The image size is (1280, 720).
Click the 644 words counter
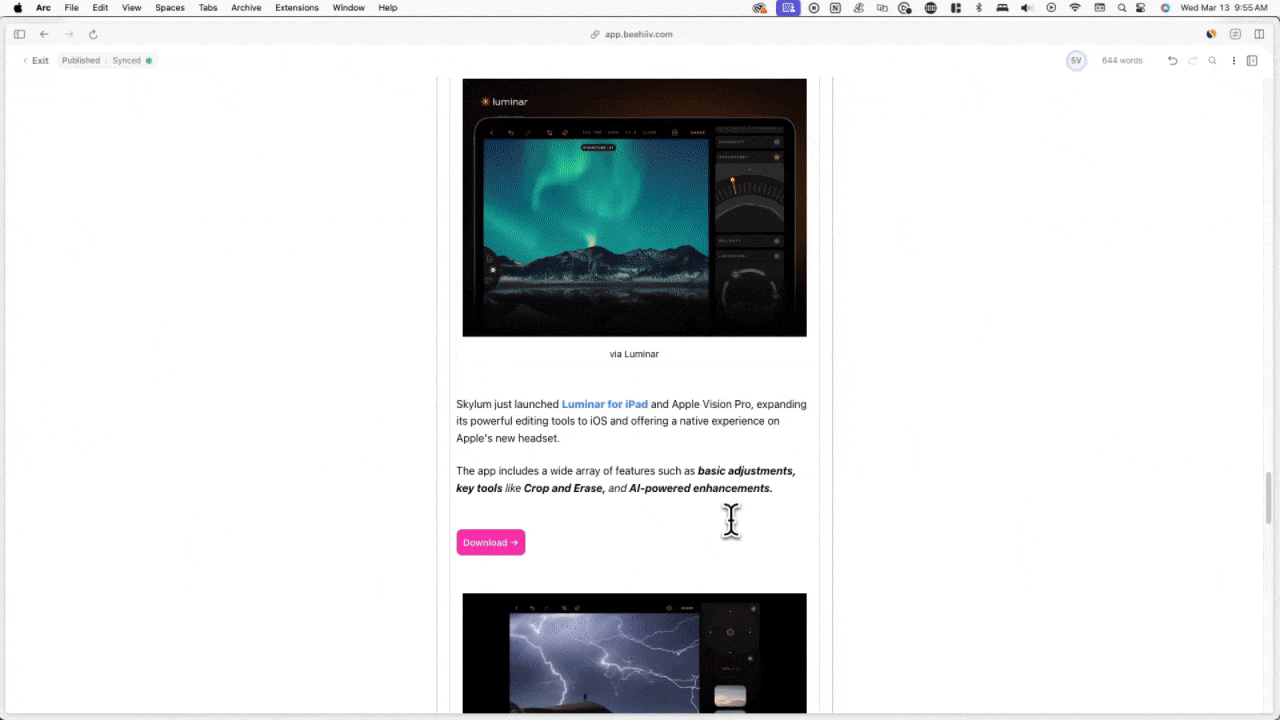pos(1122,61)
